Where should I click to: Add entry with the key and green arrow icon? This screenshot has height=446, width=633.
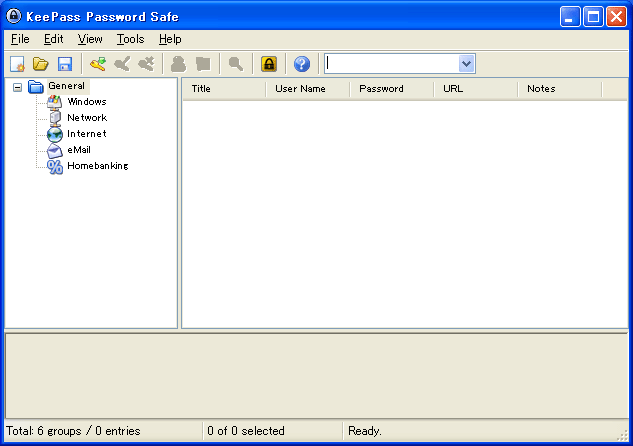coord(98,64)
